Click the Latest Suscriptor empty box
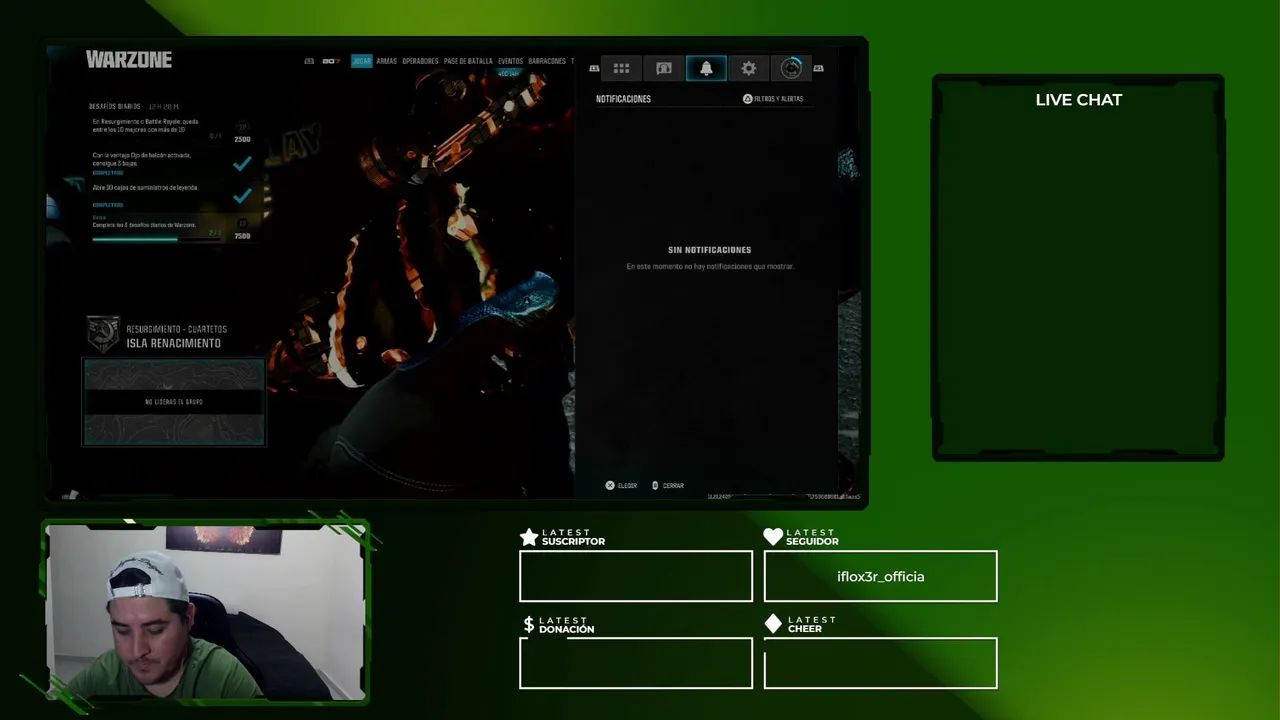The image size is (1280, 720). pyautogui.click(x=636, y=576)
